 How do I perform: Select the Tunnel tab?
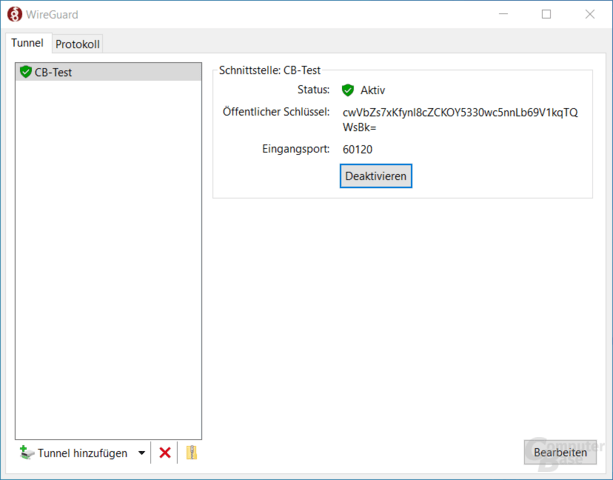27,43
